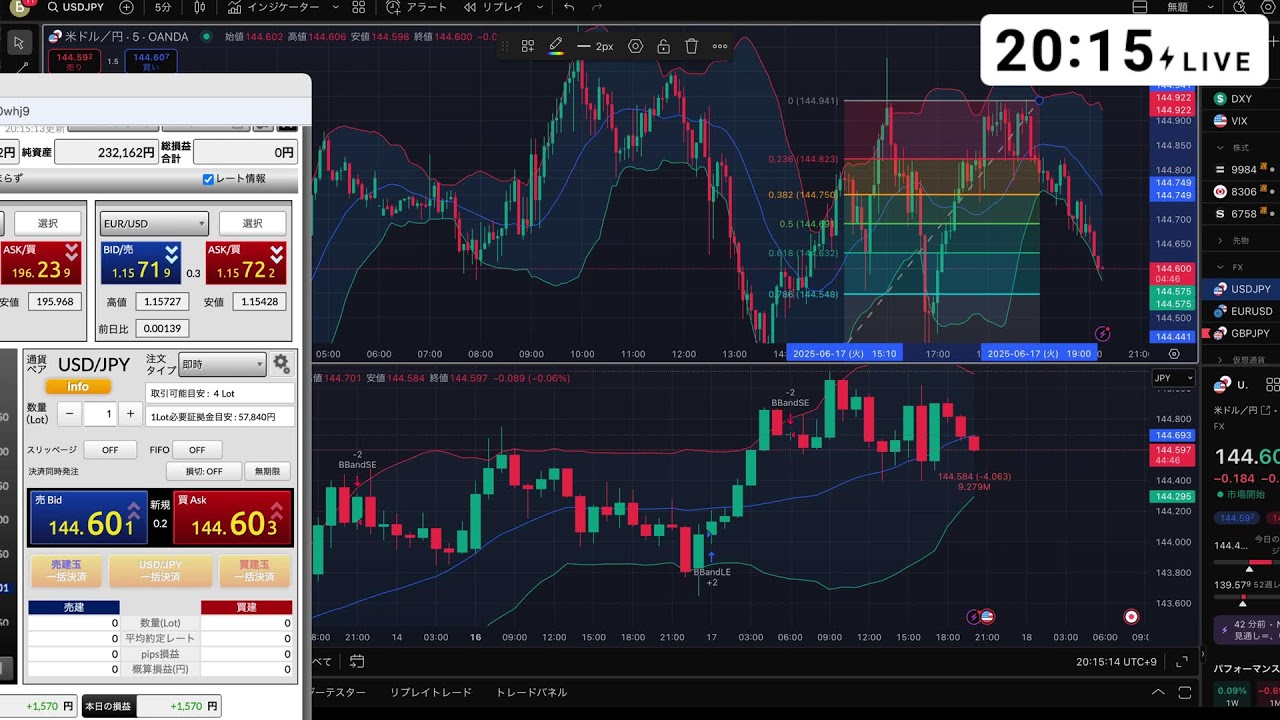
Task: Open drawing templates icon in floating toolbar
Action: [528, 46]
